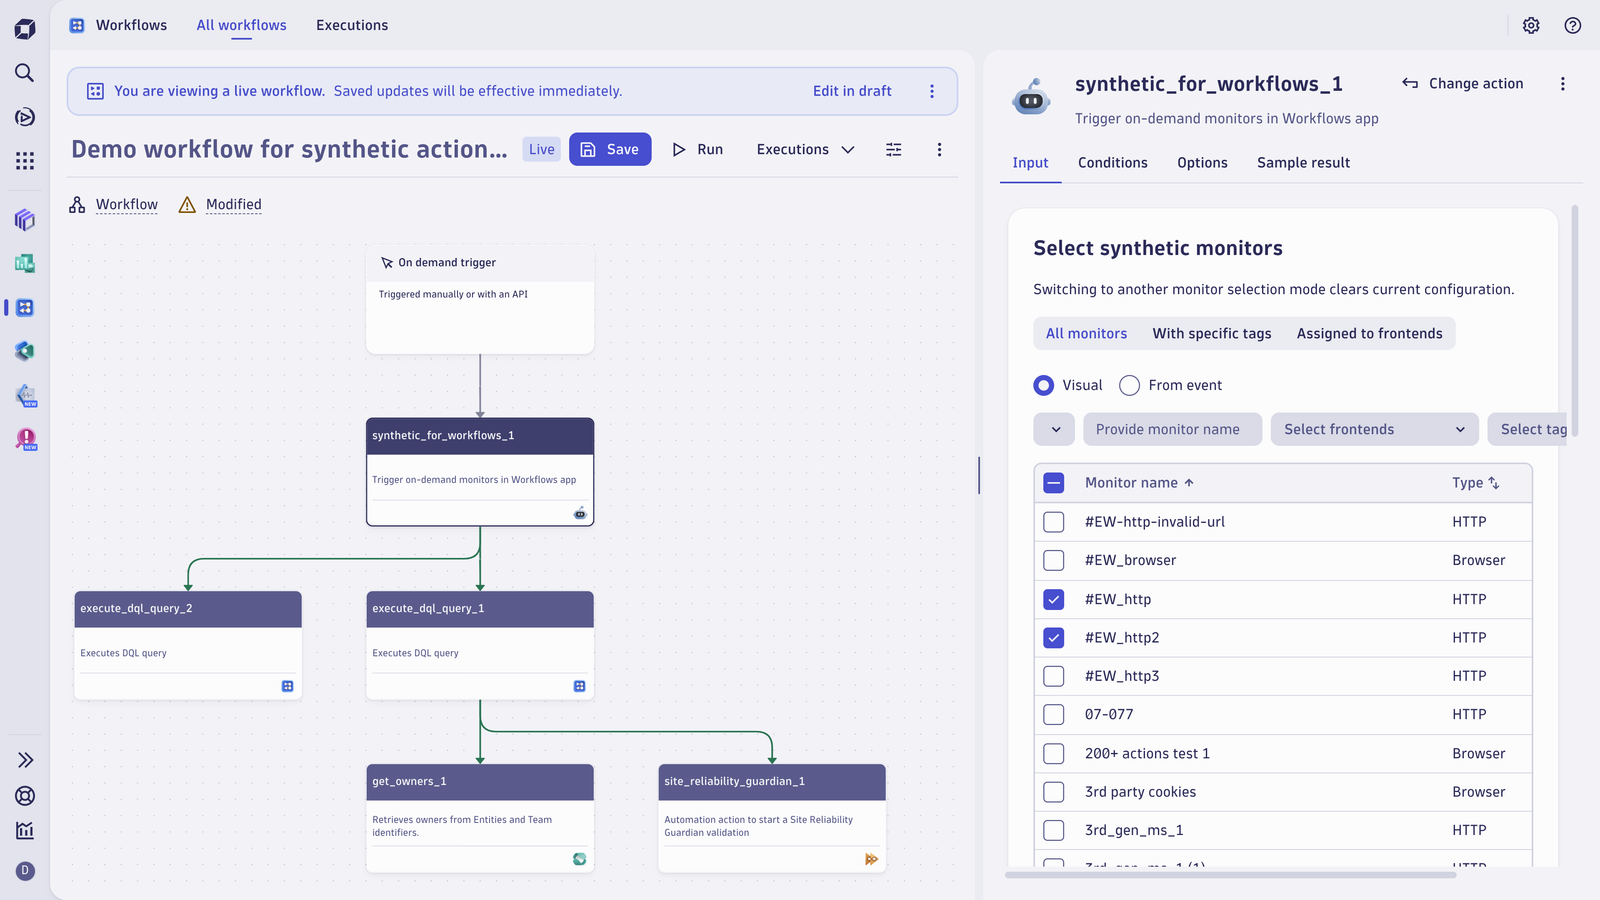Screen dimensions: 1600x900
Task: Expand sidebar with double chevron icon
Action: coord(25,760)
